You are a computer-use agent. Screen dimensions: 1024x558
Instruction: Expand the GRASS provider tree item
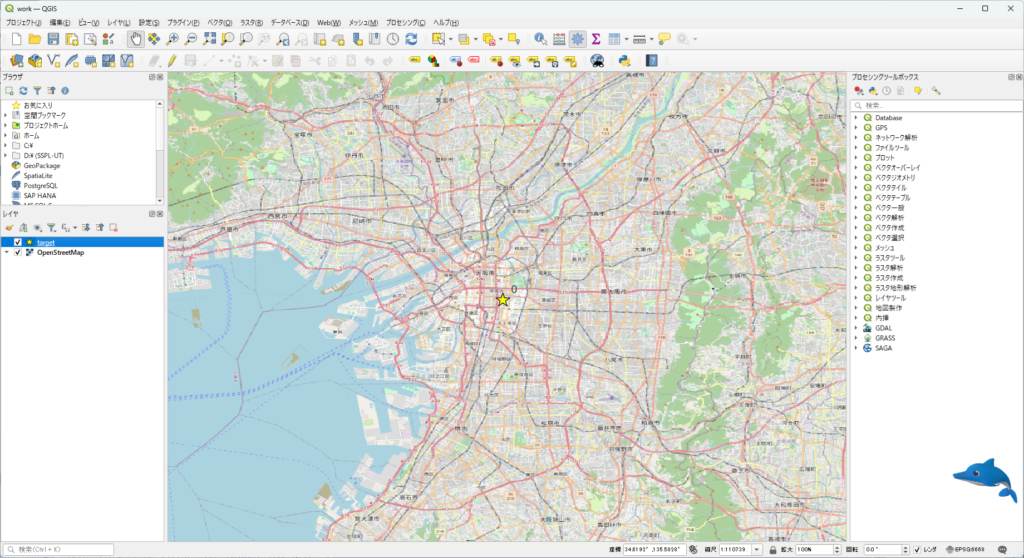click(856, 338)
